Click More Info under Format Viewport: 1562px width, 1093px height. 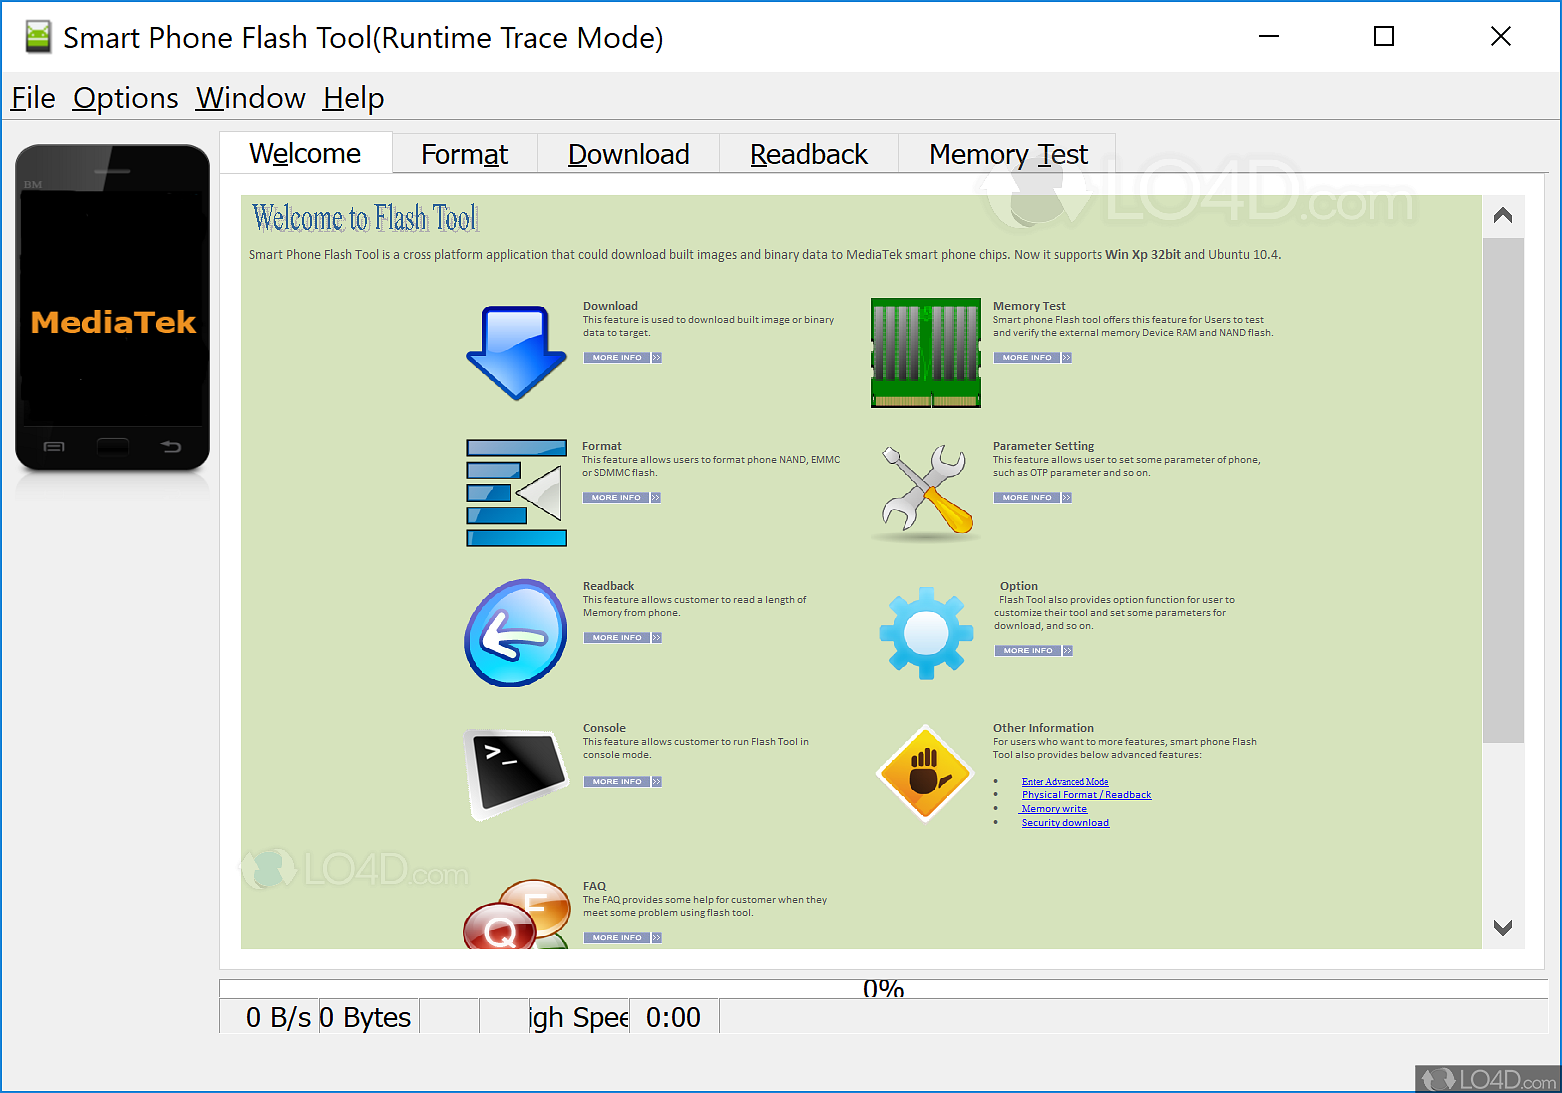click(621, 498)
